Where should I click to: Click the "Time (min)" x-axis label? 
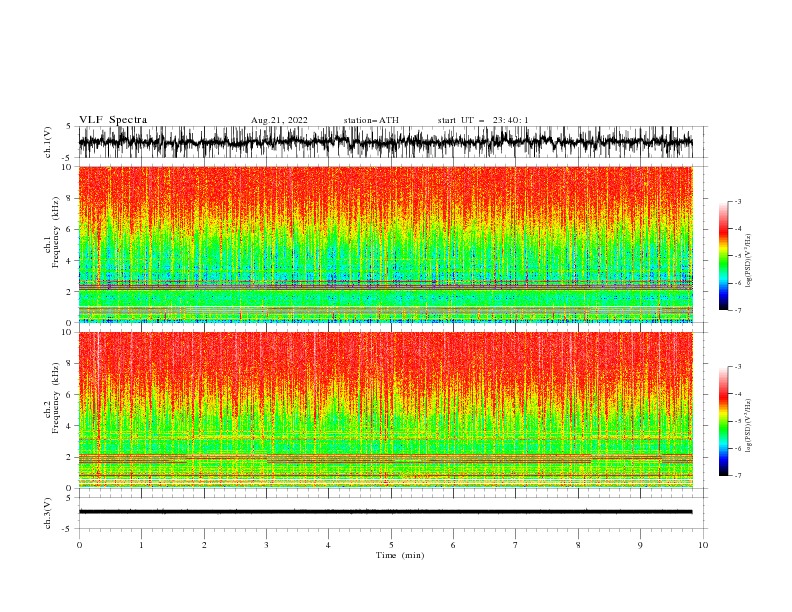(x=400, y=555)
